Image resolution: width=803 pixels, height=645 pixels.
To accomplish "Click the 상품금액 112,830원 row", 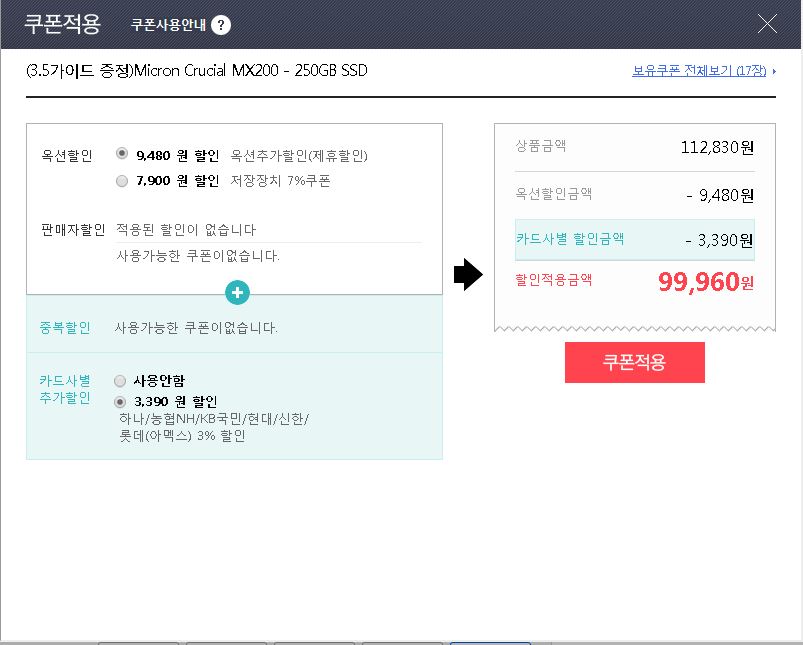I will coord(634,147).
